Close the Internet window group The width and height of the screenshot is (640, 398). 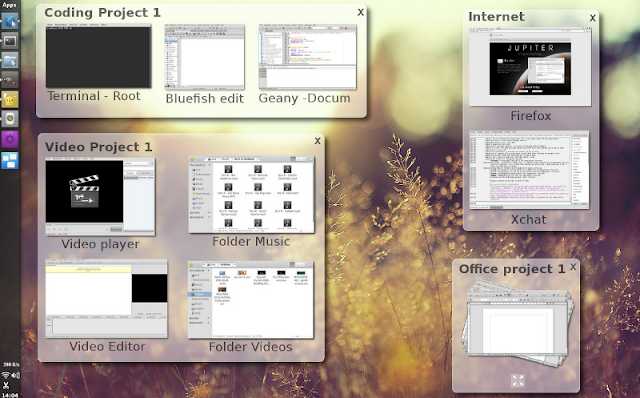pyautogui.click(x=592, y=18)
